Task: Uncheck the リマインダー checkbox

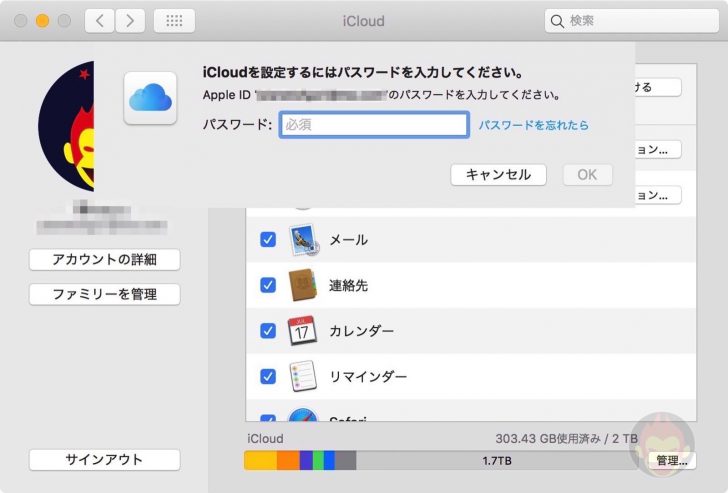Action: [268, 376]
